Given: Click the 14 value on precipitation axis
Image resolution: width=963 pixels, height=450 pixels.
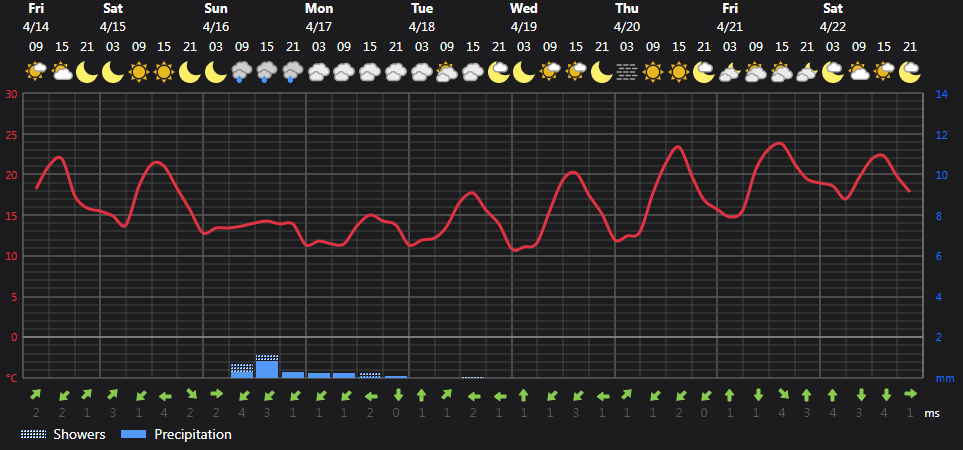Looking at the screenshot, I should coord(942,94).
